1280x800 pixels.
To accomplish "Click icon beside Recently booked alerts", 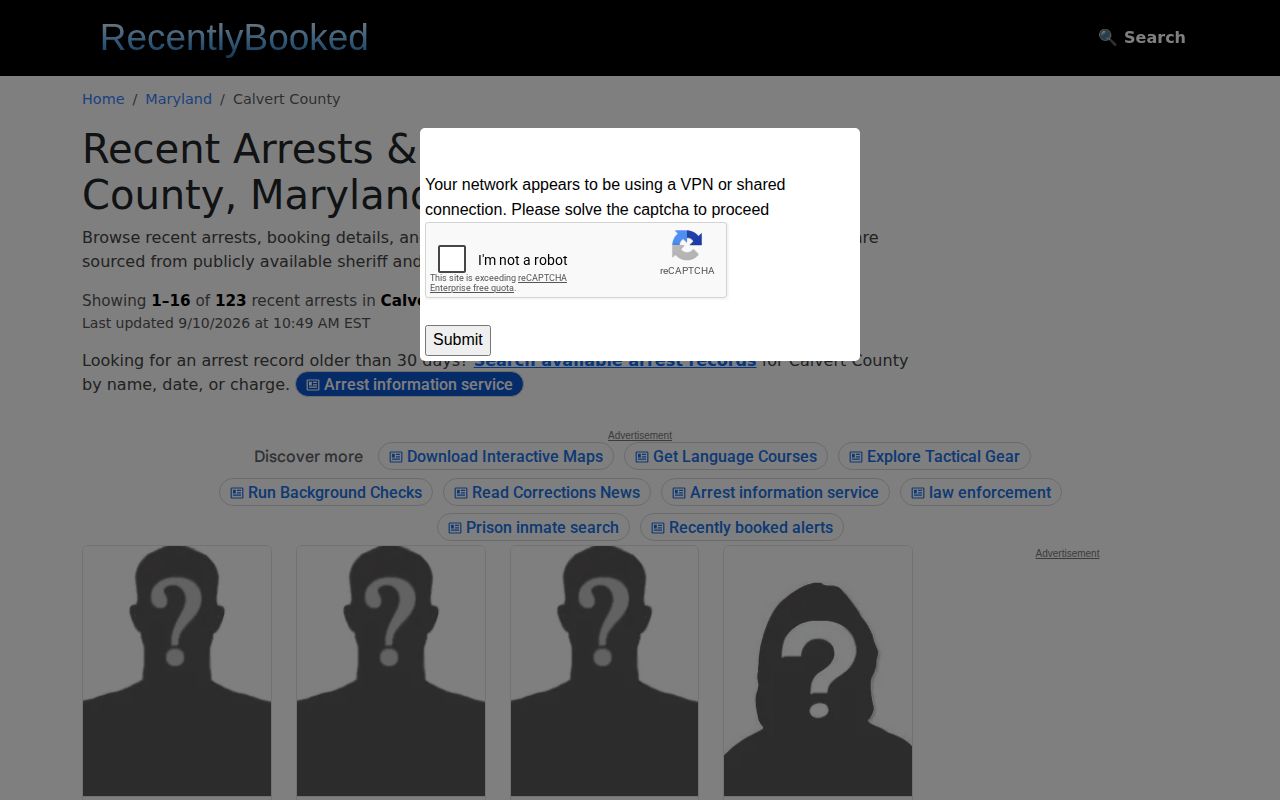I will click(658, 528).
